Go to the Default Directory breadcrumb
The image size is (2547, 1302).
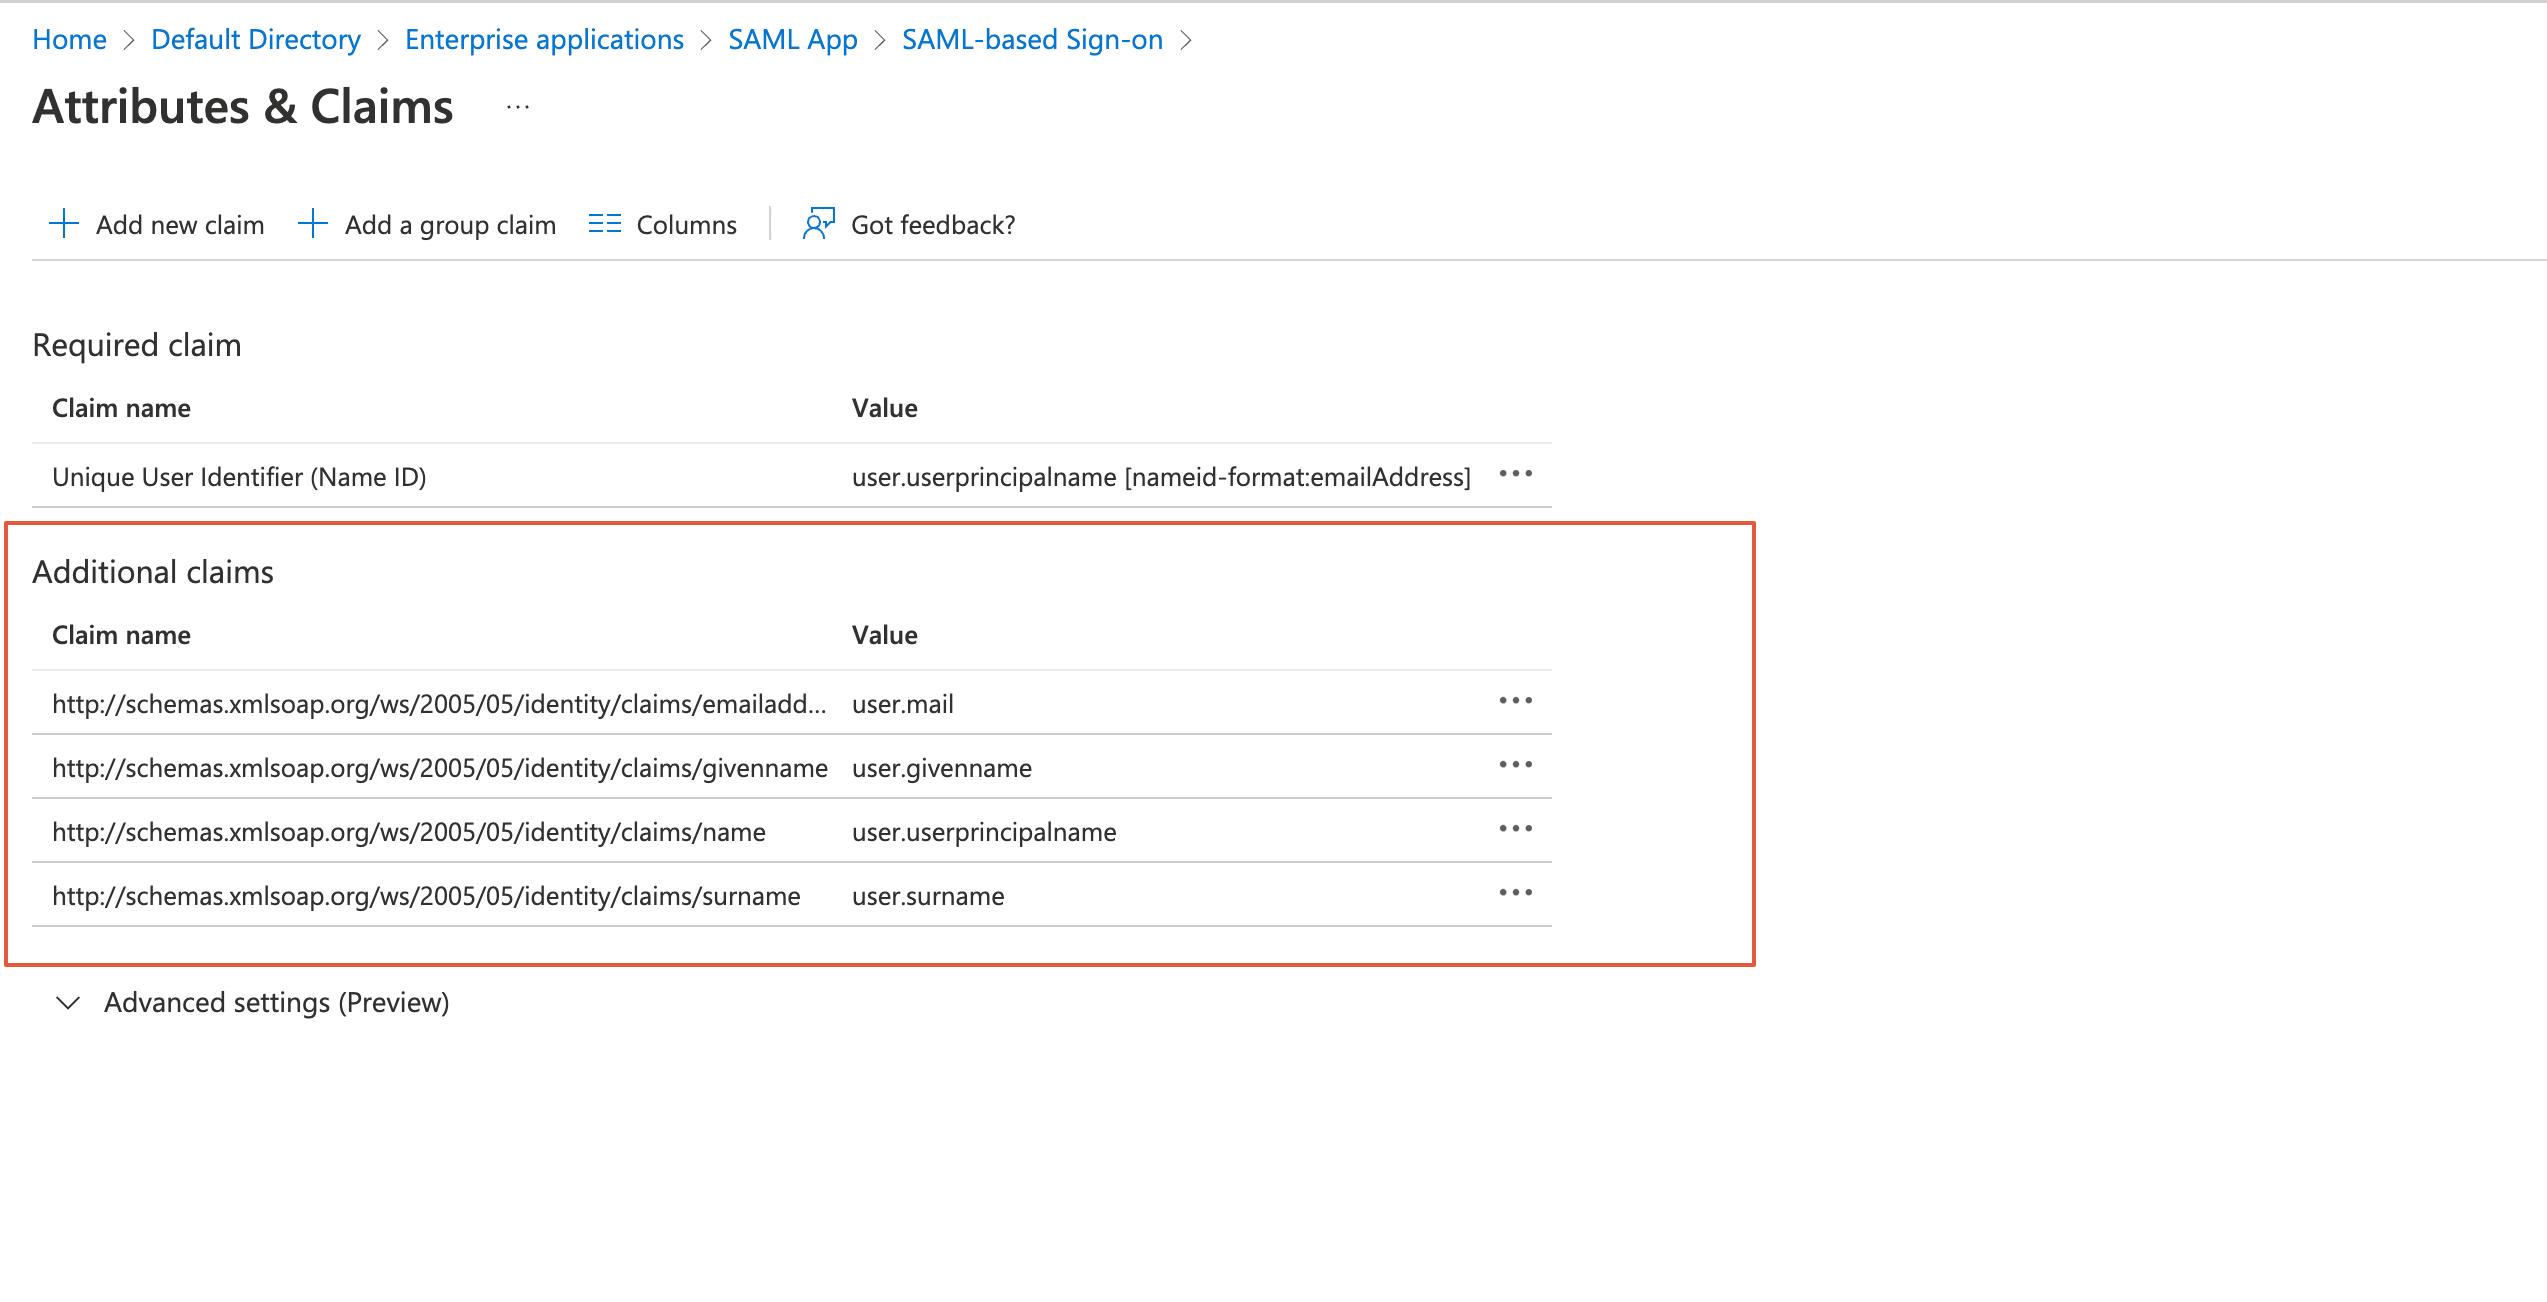256,40
